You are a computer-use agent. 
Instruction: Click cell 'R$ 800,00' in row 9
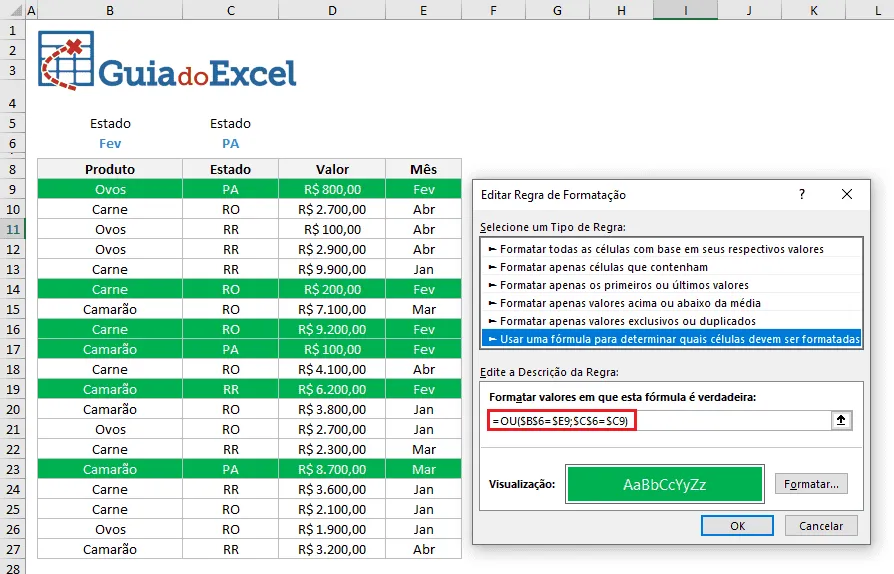(x=332, y=189)
